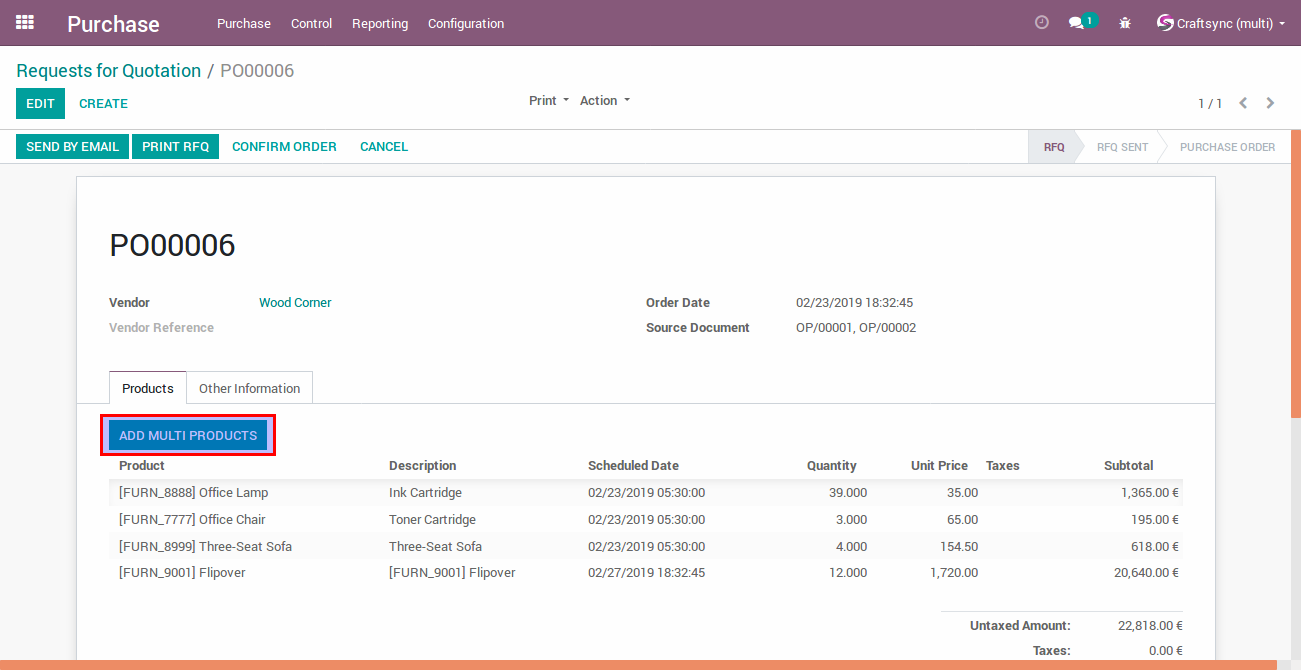Open the Reporting menu
The width and height of the screenshot is (1301, 670).
coord(380,23)
